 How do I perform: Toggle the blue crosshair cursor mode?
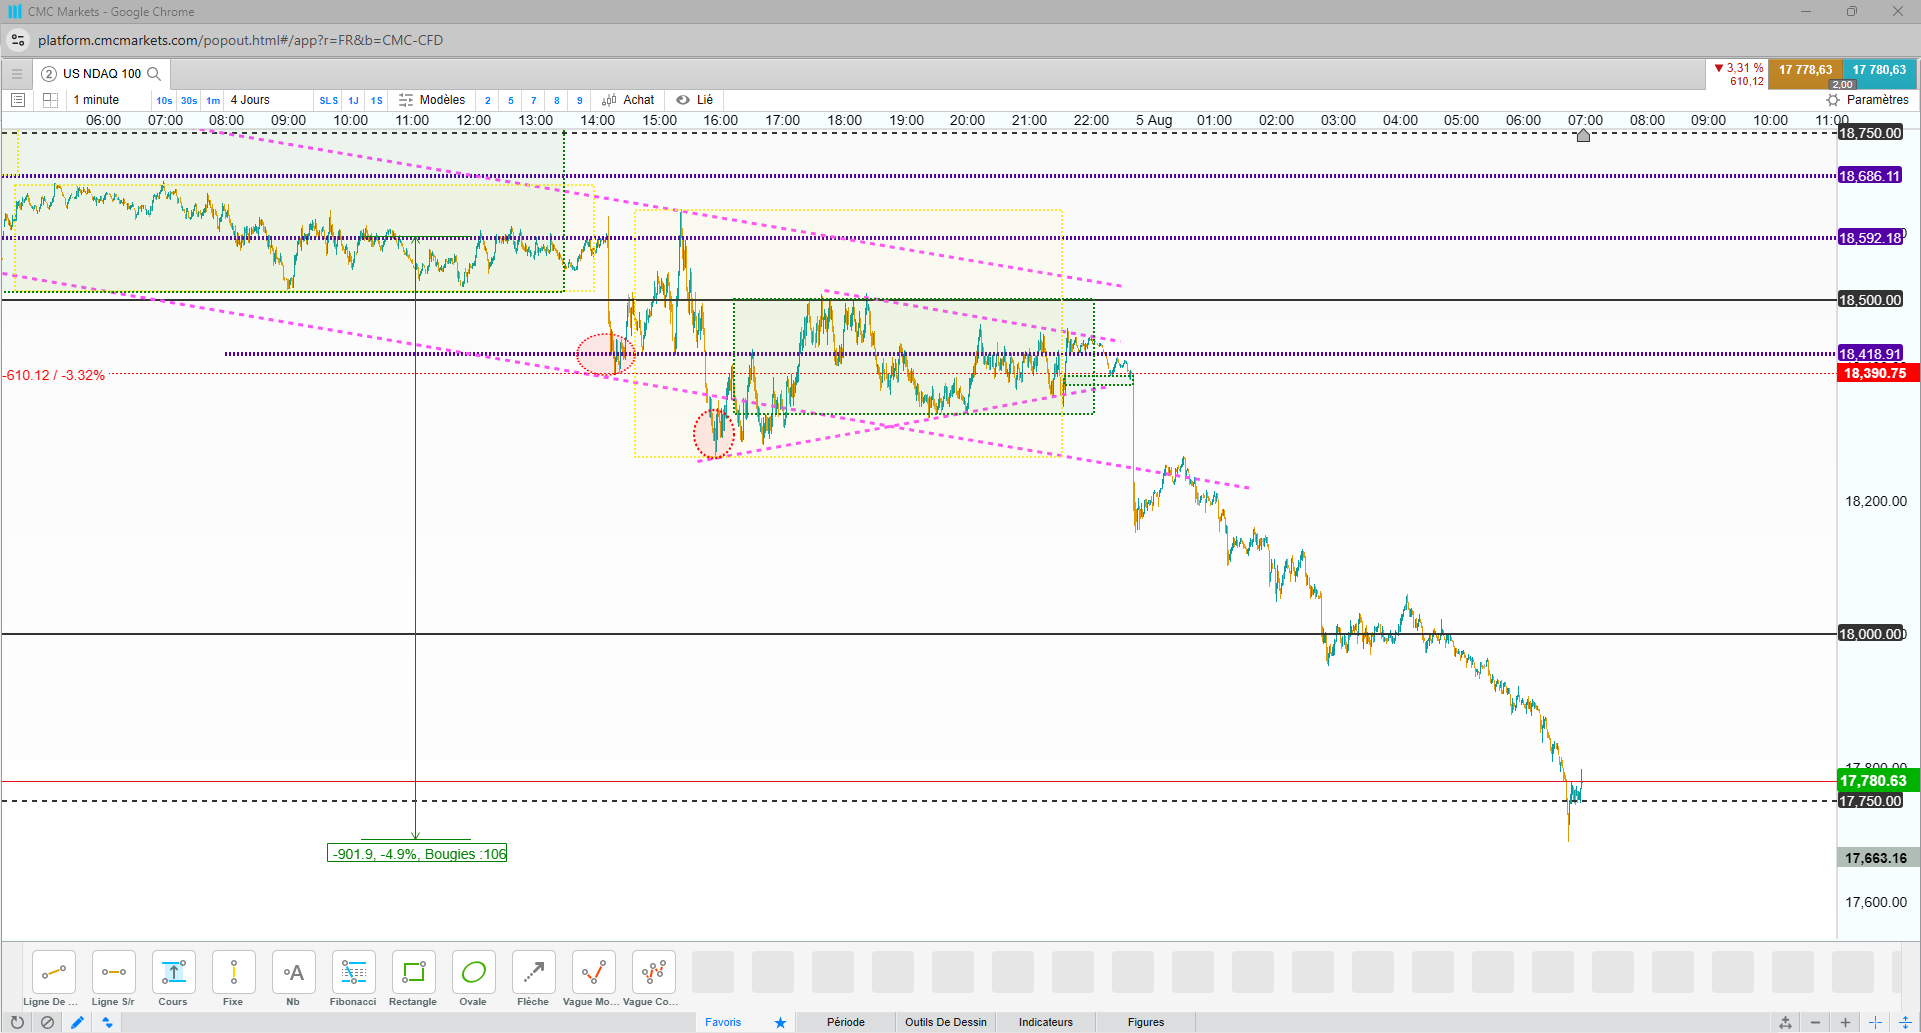coord(1875,1022)
